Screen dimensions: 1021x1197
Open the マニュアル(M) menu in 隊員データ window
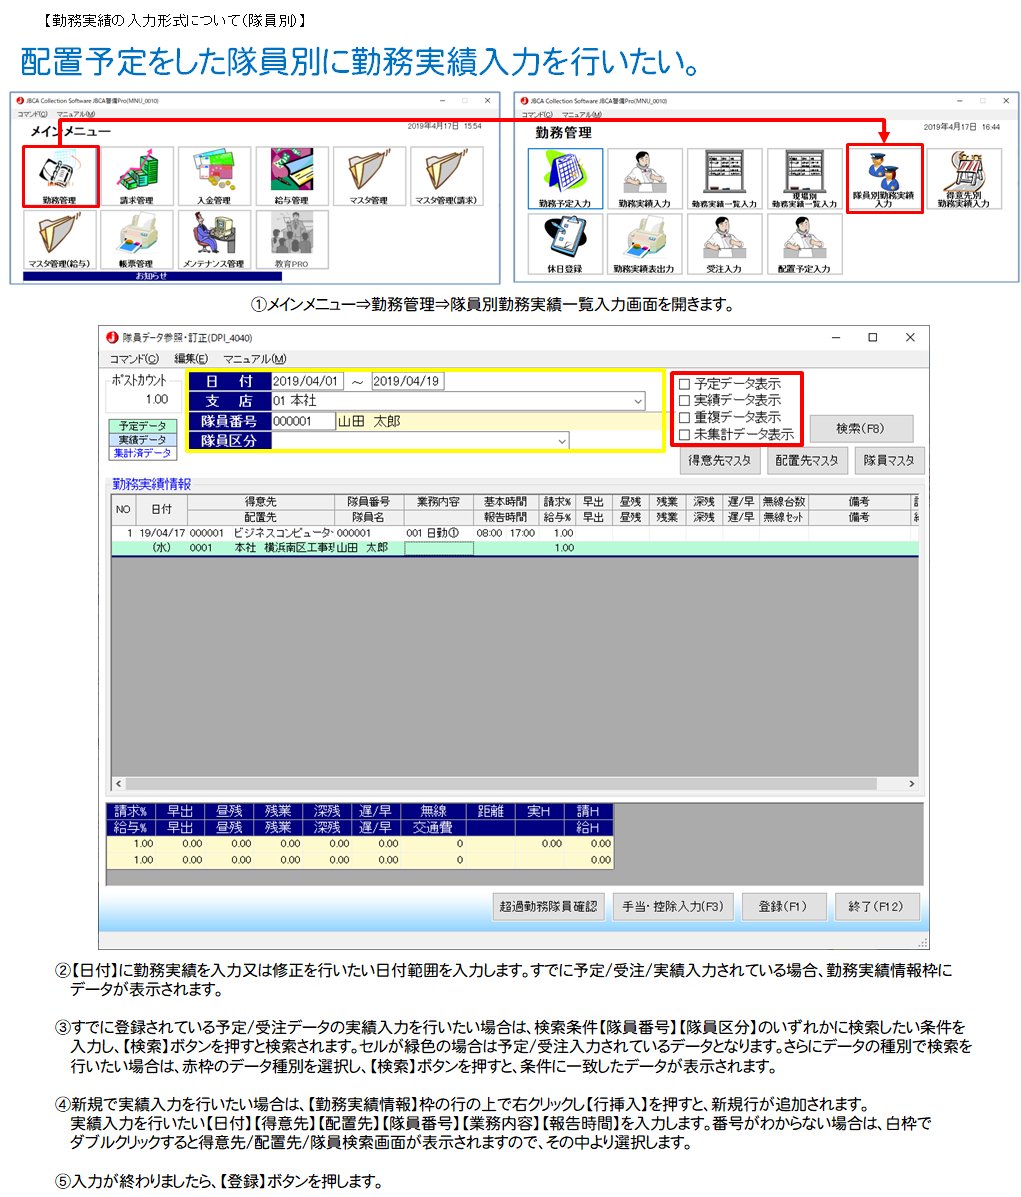pyautogui.click(x=254, y=359)
